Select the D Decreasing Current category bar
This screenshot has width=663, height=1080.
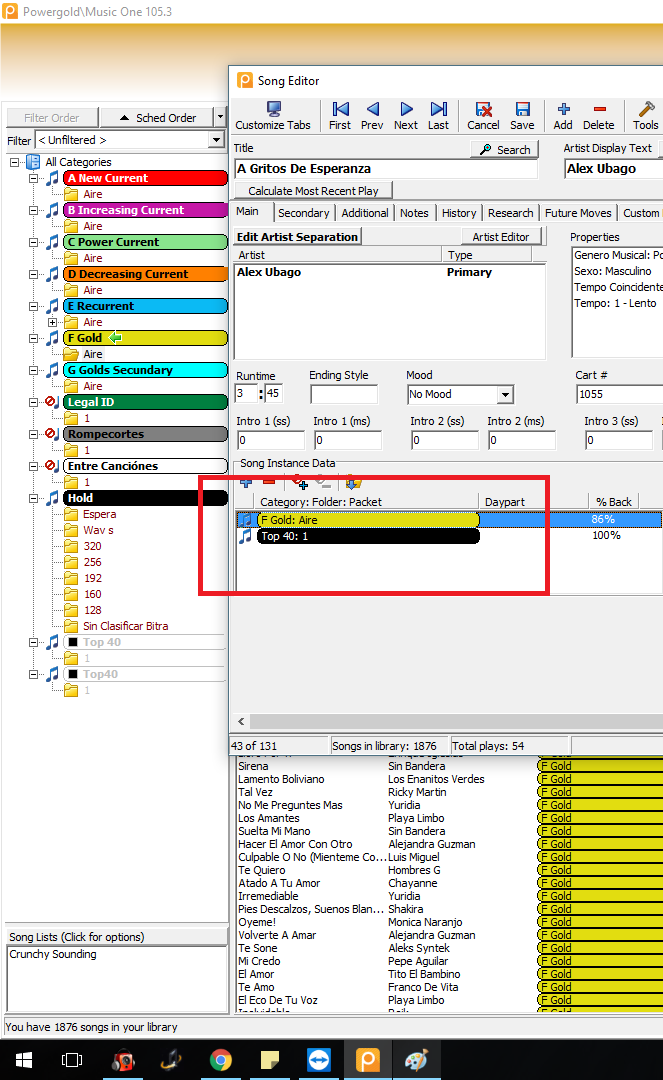coord(145,274)
